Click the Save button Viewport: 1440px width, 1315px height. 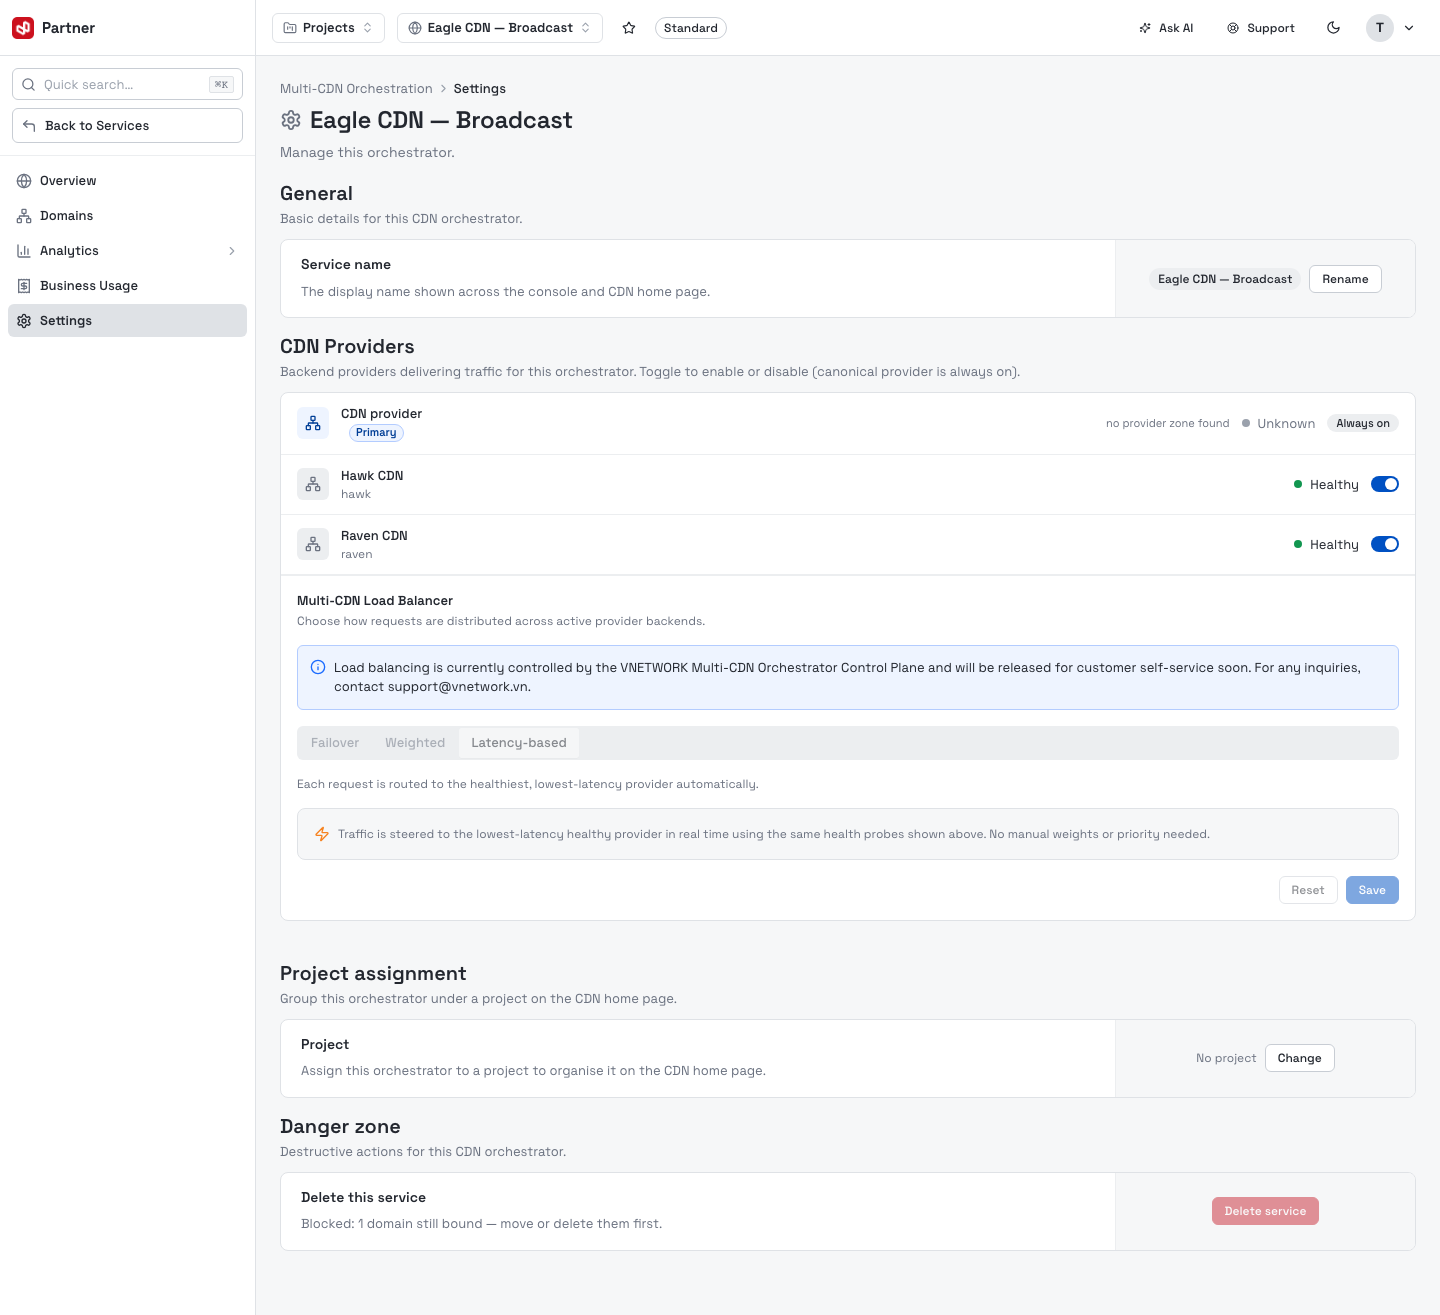pyautogui.click(x=1372, y=890)
